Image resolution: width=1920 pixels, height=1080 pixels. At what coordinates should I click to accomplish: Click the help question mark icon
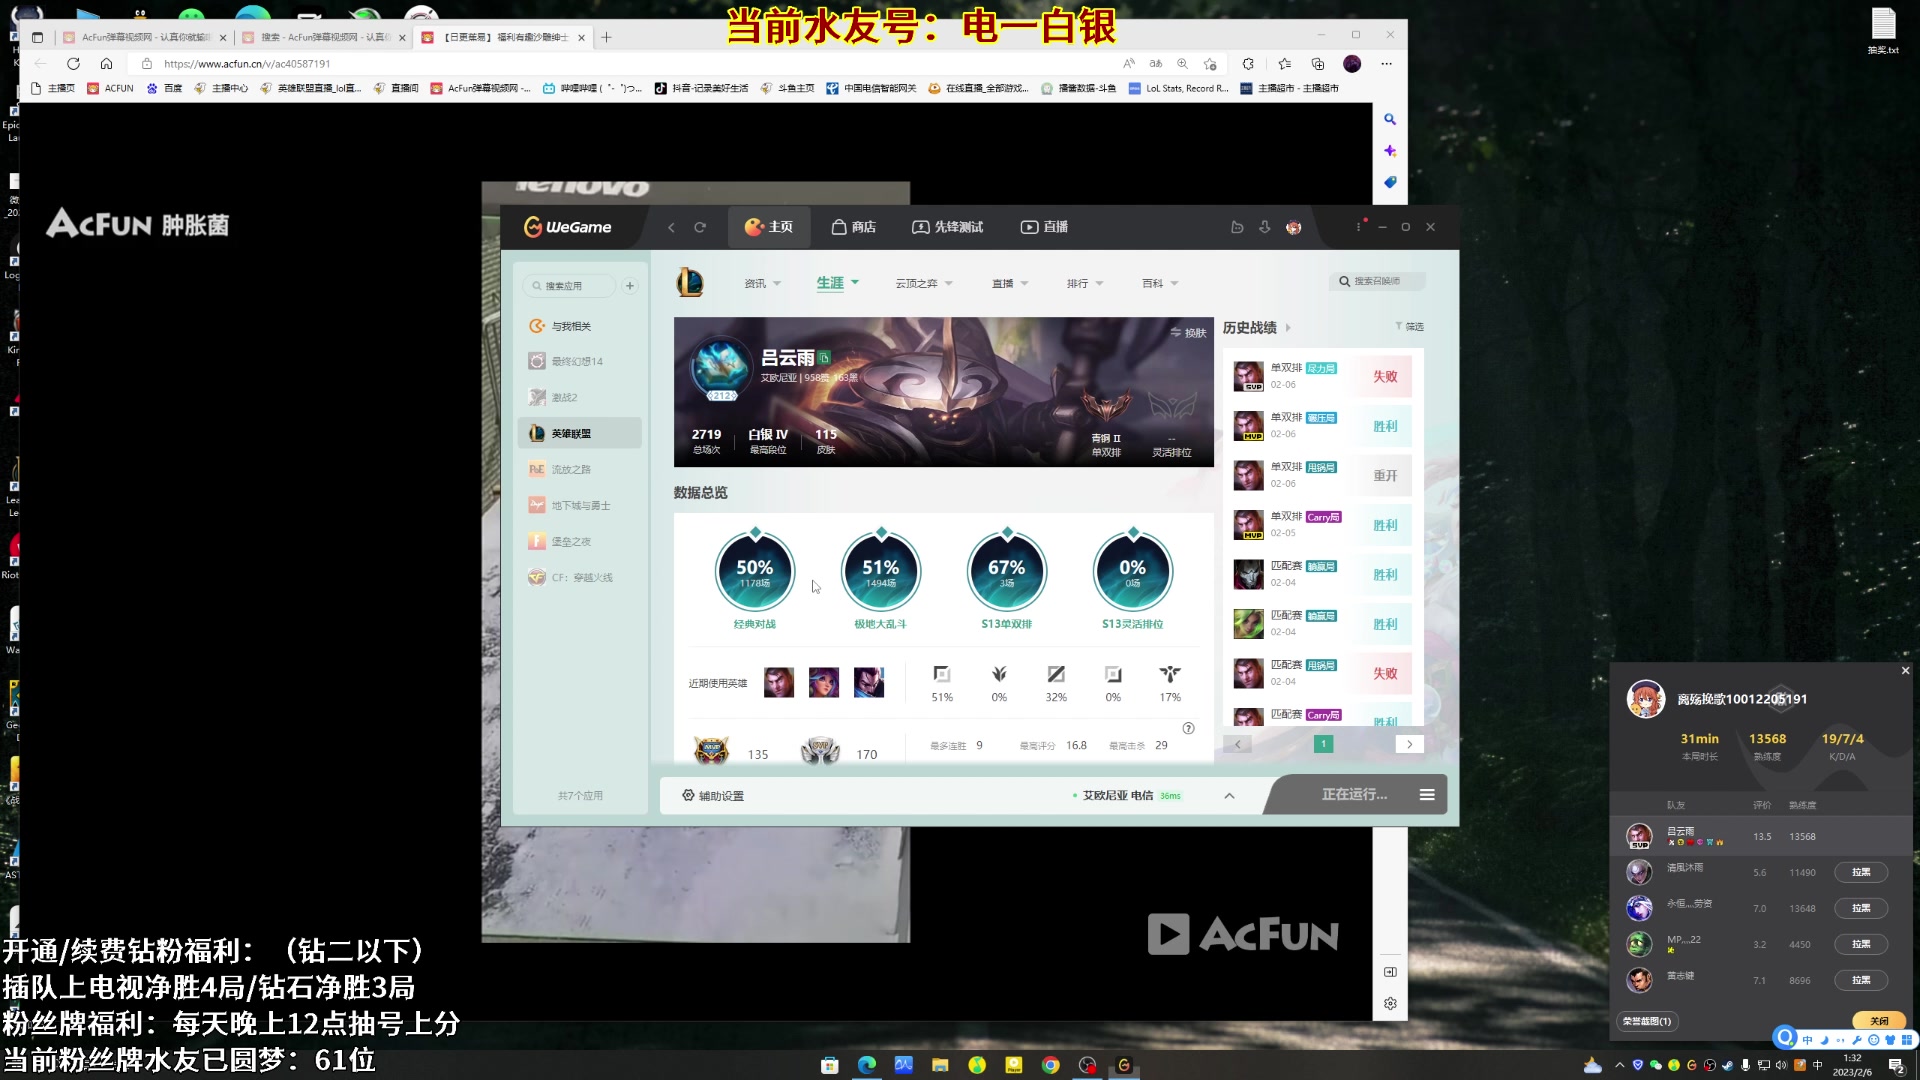[x=1188, y=728]
